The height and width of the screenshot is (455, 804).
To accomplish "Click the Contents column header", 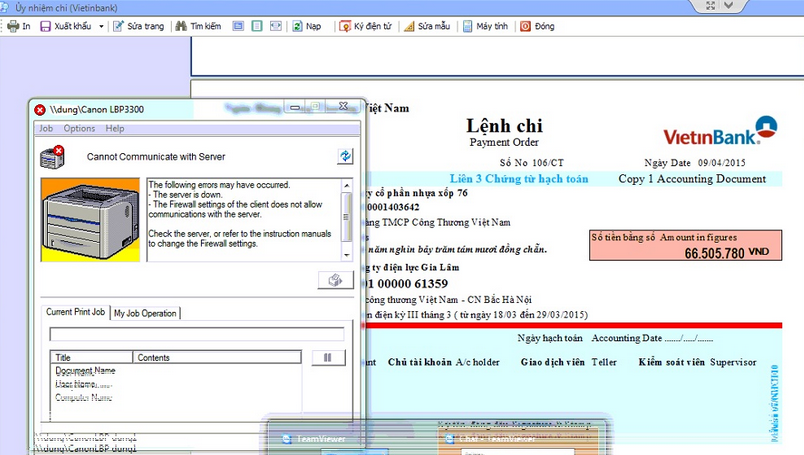I will coord(217,358).
